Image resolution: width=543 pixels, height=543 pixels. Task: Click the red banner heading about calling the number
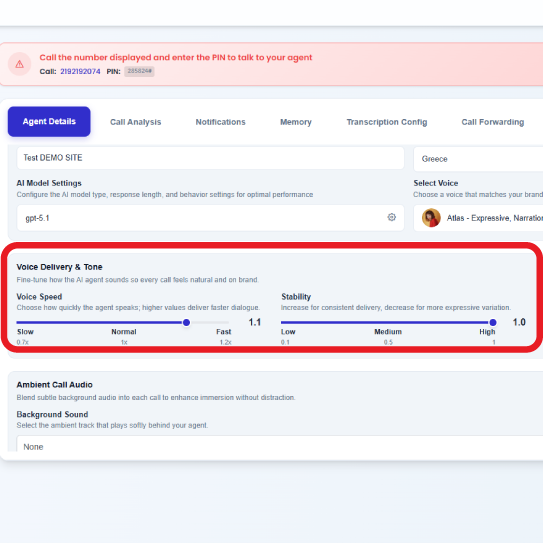click(176, 57)
